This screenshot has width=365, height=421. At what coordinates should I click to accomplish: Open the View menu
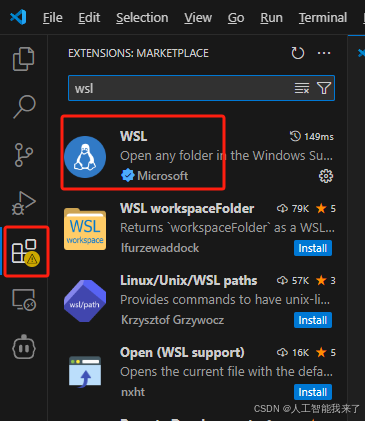pyautogui.click(x=198, y=17)
